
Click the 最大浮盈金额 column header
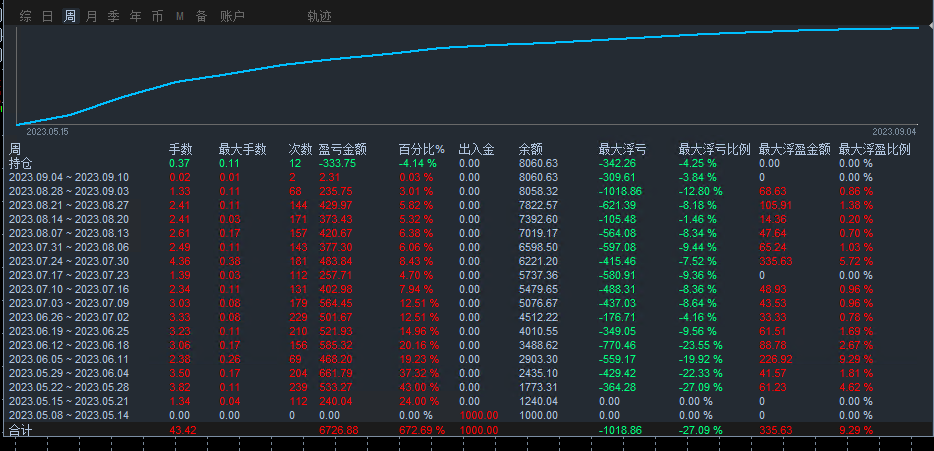point(795,150)
